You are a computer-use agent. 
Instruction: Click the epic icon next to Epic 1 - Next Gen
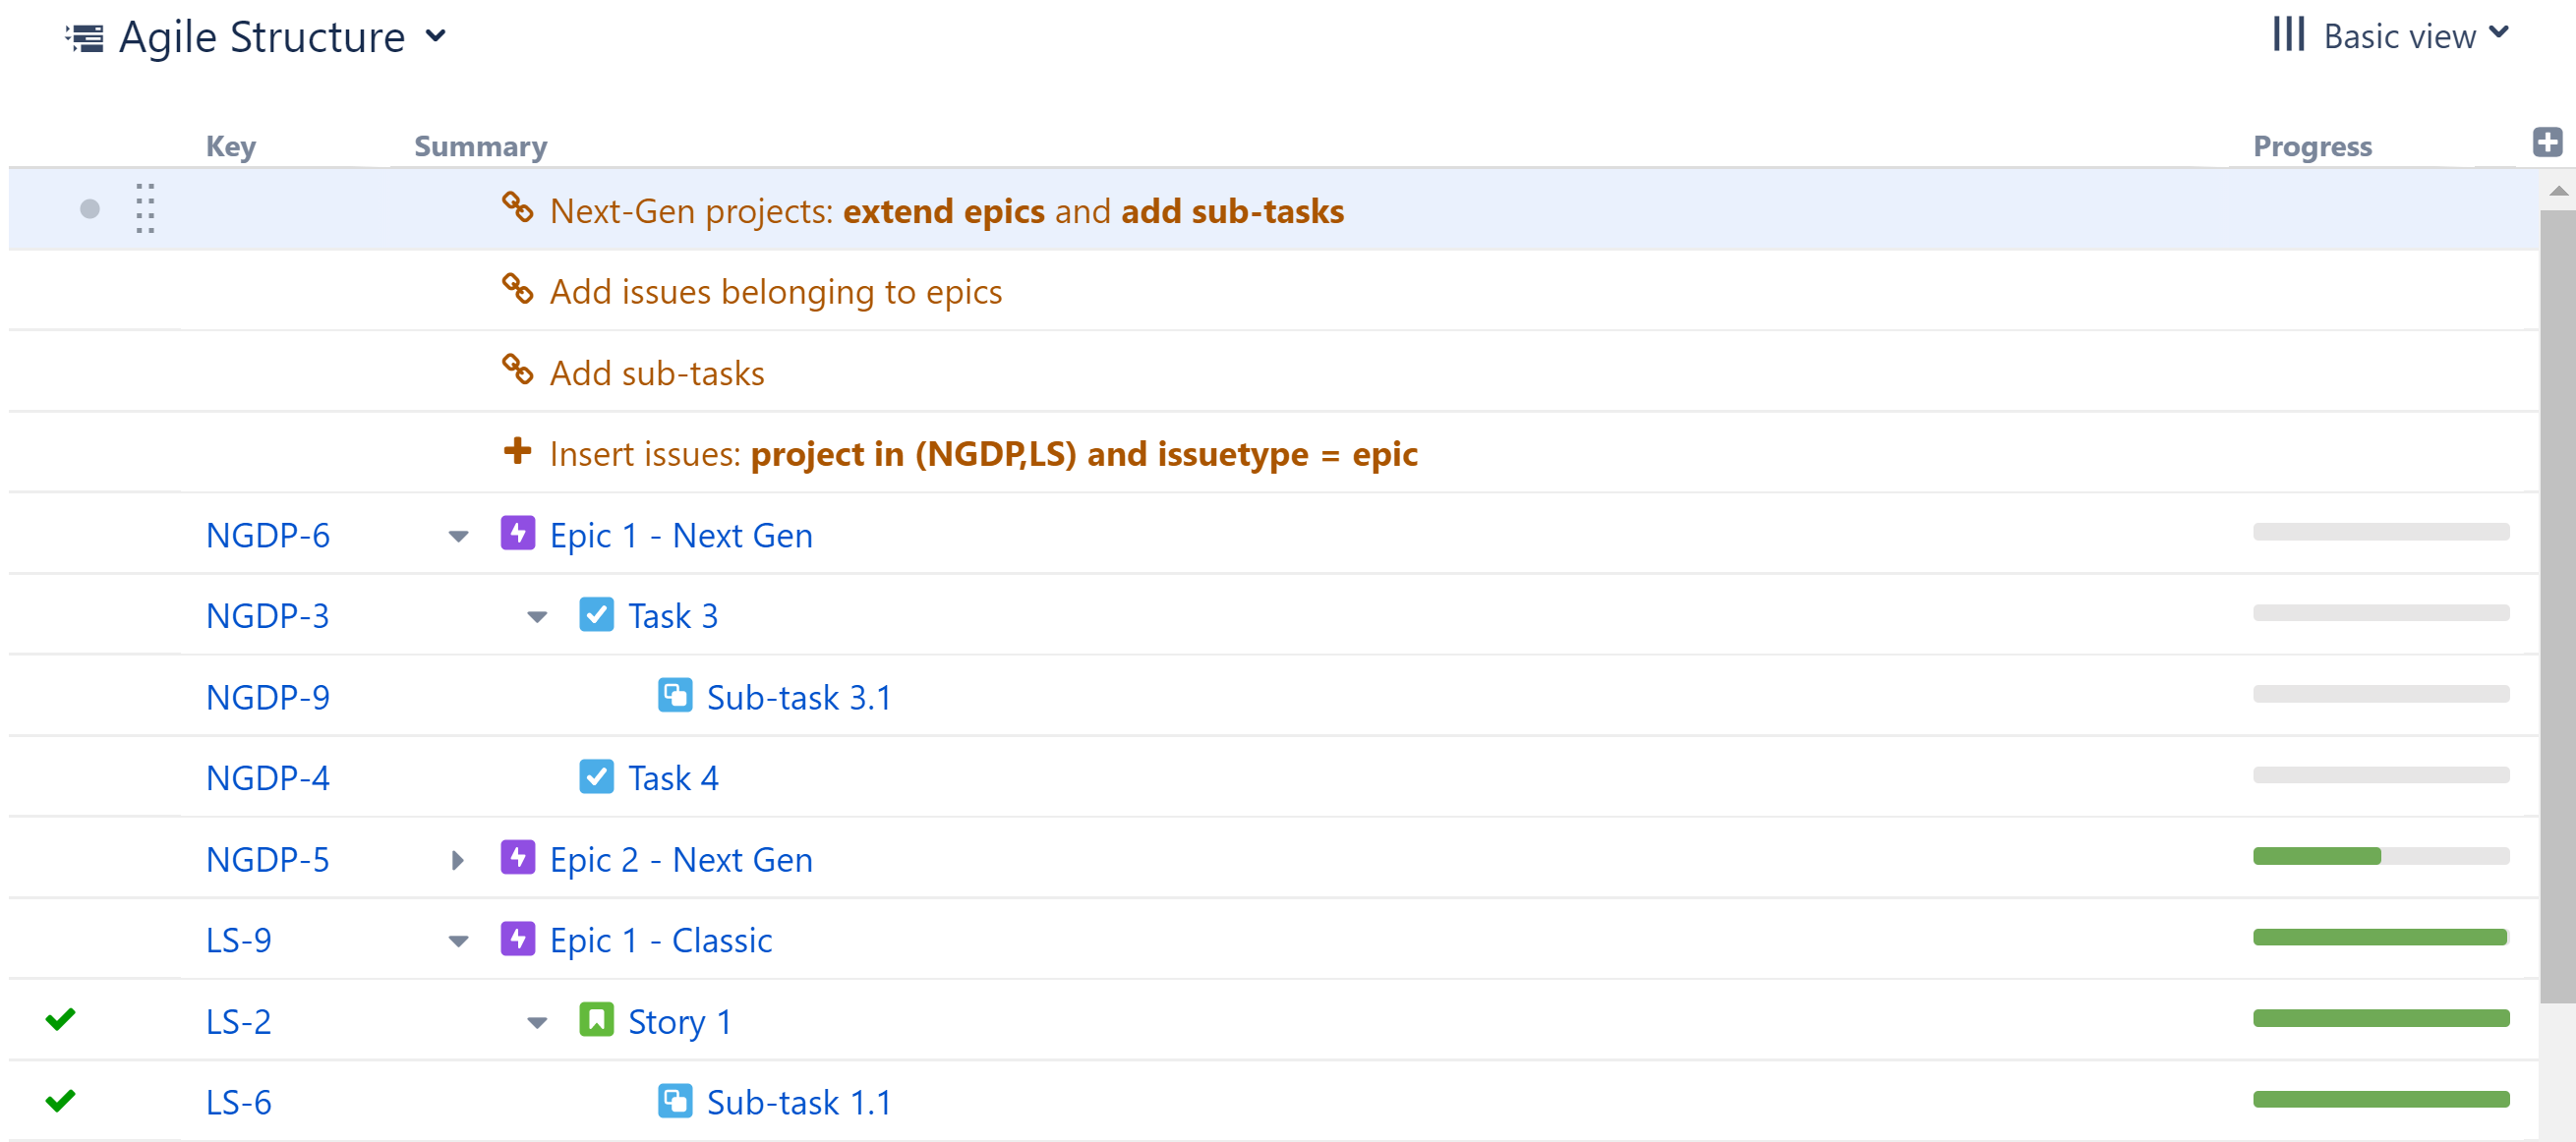click(x=518, y=535)
